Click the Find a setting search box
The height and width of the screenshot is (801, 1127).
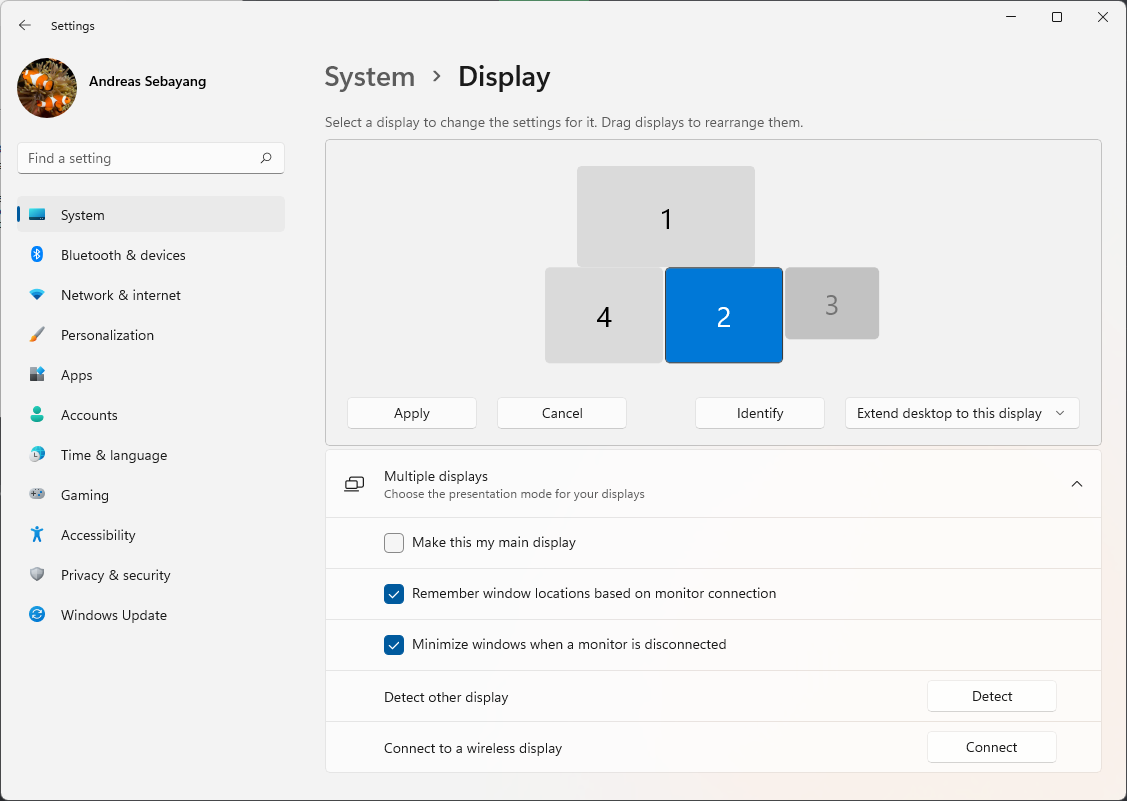pos(140,158)
